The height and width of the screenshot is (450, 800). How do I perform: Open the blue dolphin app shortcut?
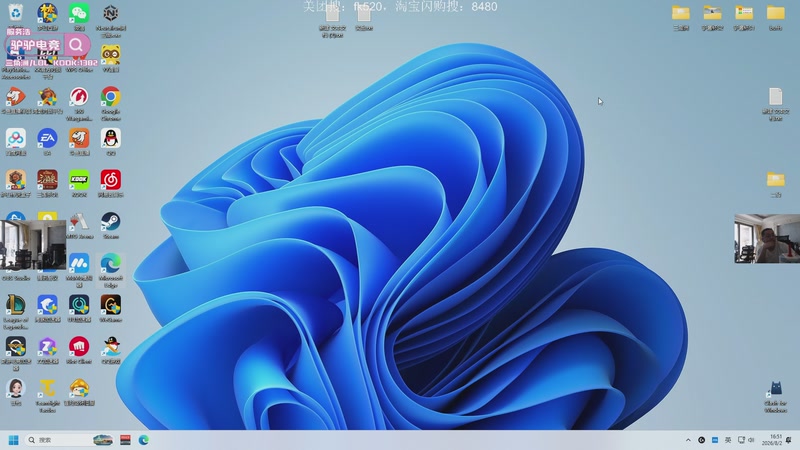47,305
